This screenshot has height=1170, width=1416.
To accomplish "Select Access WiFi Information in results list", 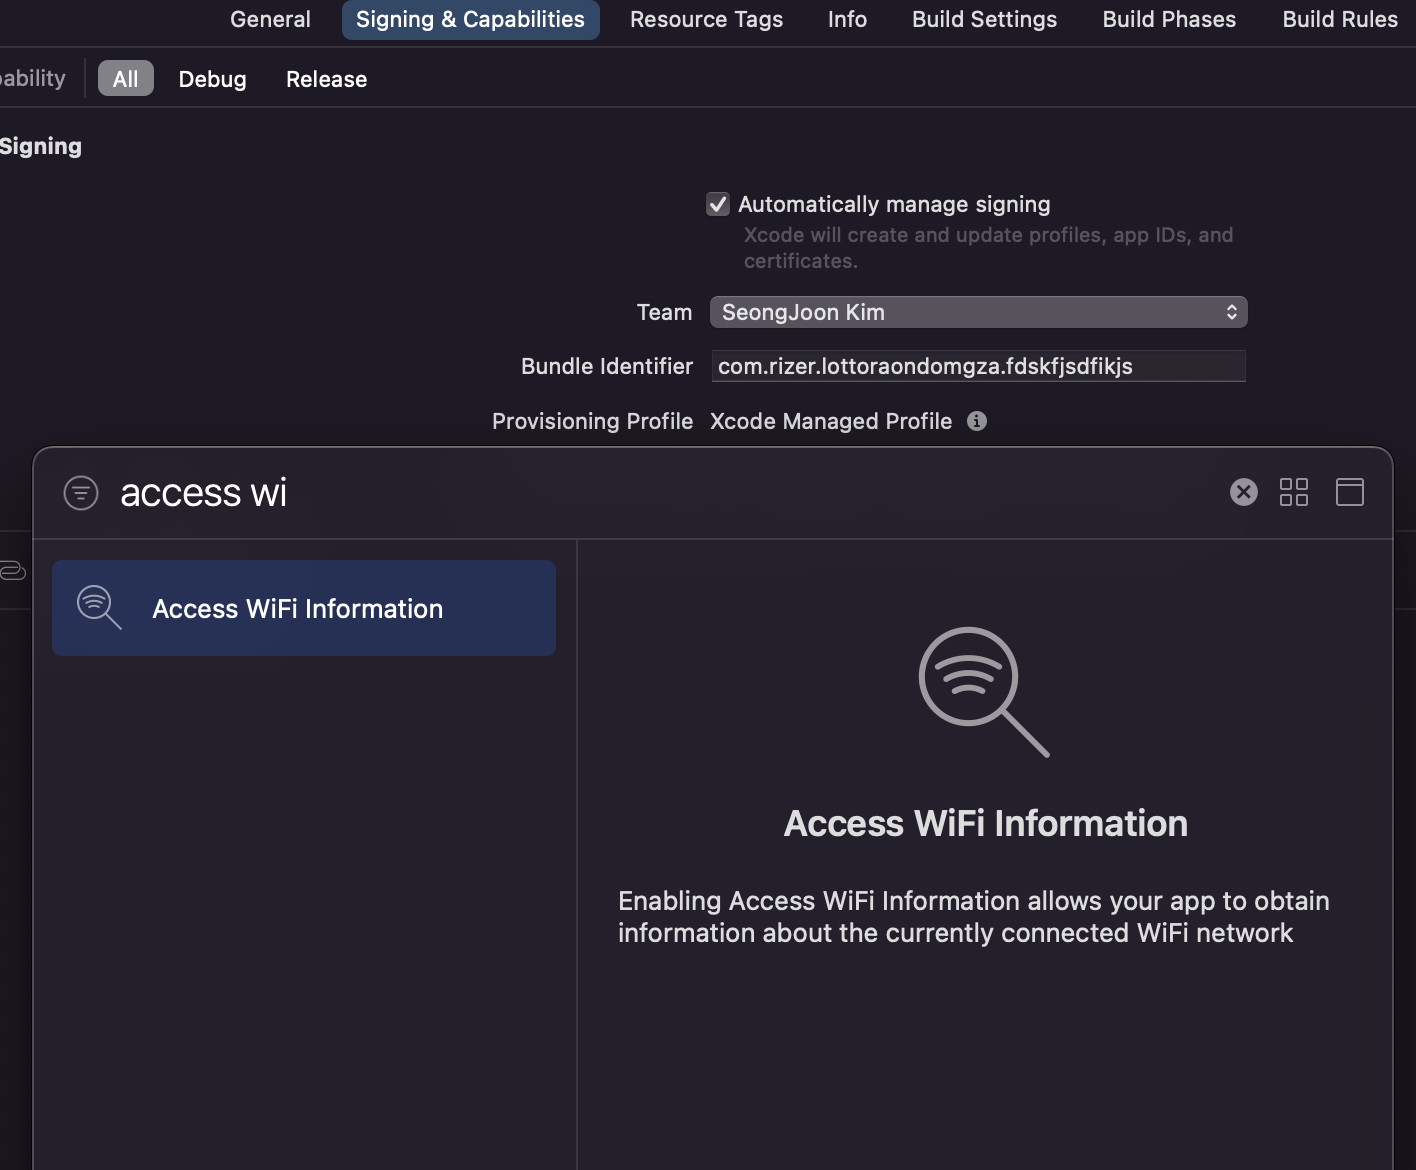I will pos(304,608).
